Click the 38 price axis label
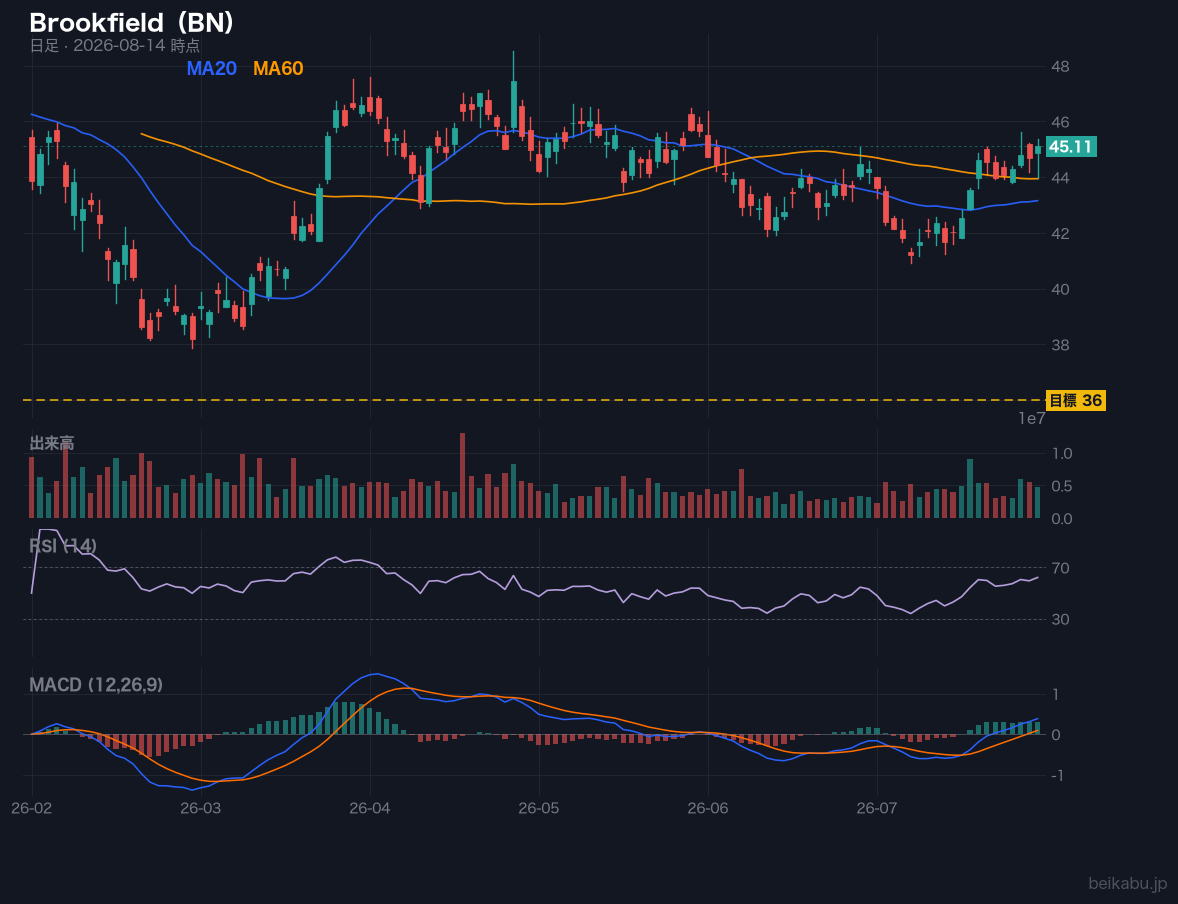 tap(1060, 345)
